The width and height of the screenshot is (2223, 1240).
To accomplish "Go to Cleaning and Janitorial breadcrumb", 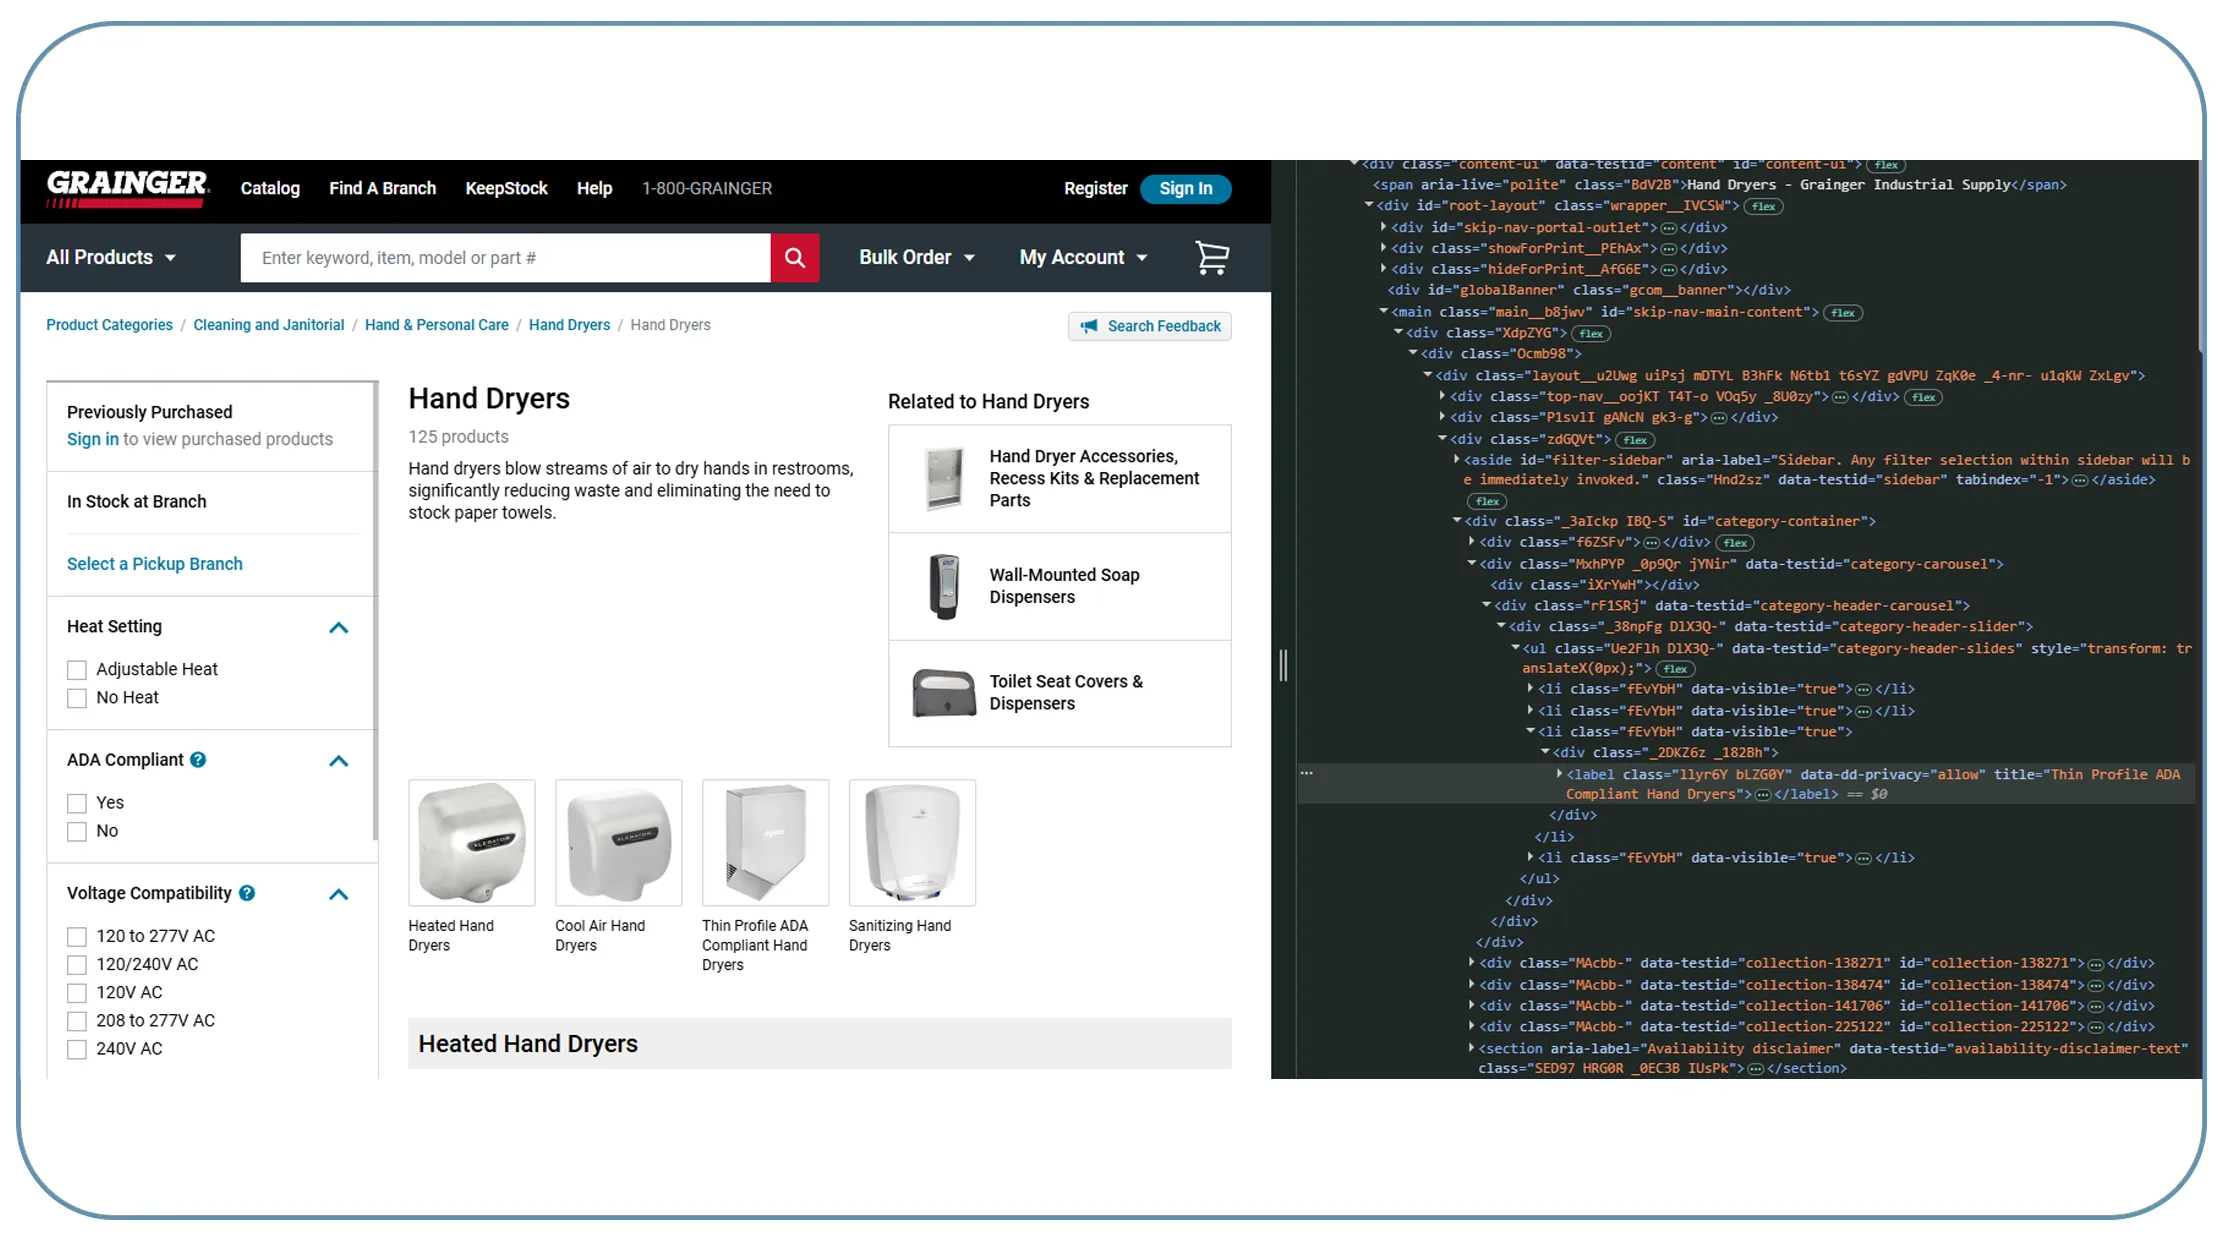I will [x=269, y=325].
